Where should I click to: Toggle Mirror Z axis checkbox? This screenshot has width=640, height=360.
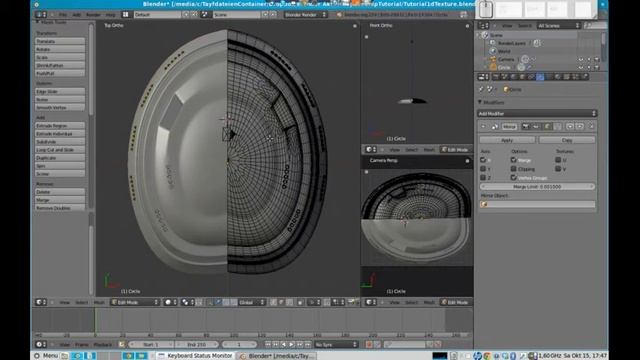coord(483,178)
